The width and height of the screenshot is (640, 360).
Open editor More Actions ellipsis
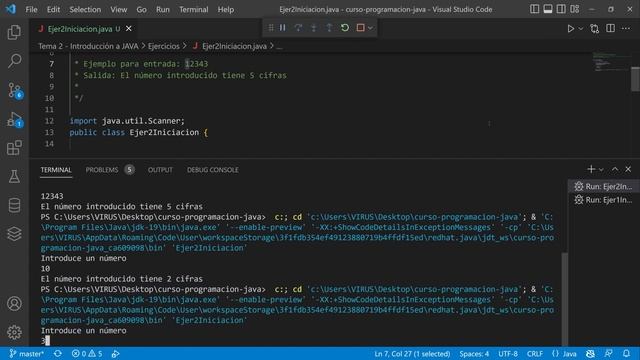(626, 28)
